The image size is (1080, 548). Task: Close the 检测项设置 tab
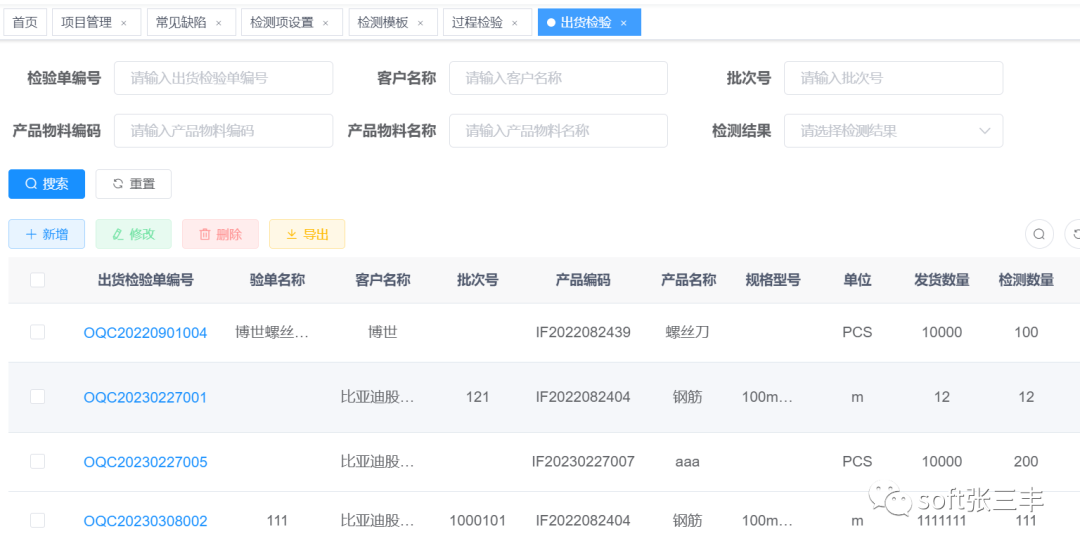[325, 23]
